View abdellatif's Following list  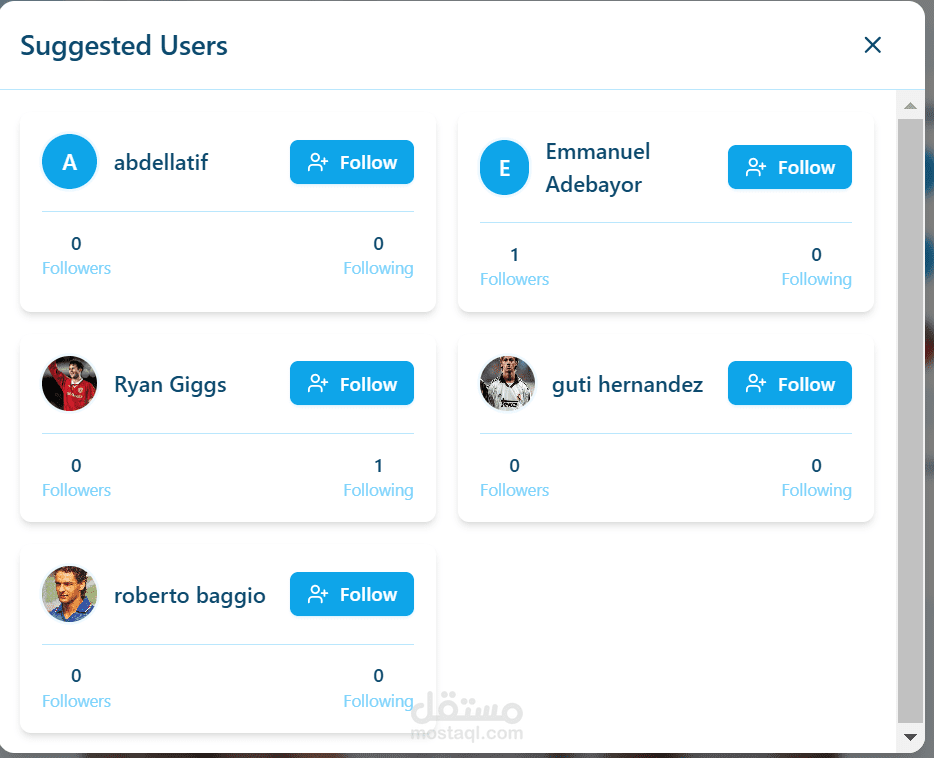[378, 269]
